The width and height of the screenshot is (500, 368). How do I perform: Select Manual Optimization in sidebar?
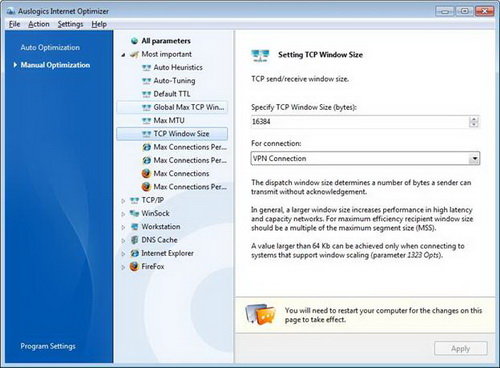click(55, 65)
